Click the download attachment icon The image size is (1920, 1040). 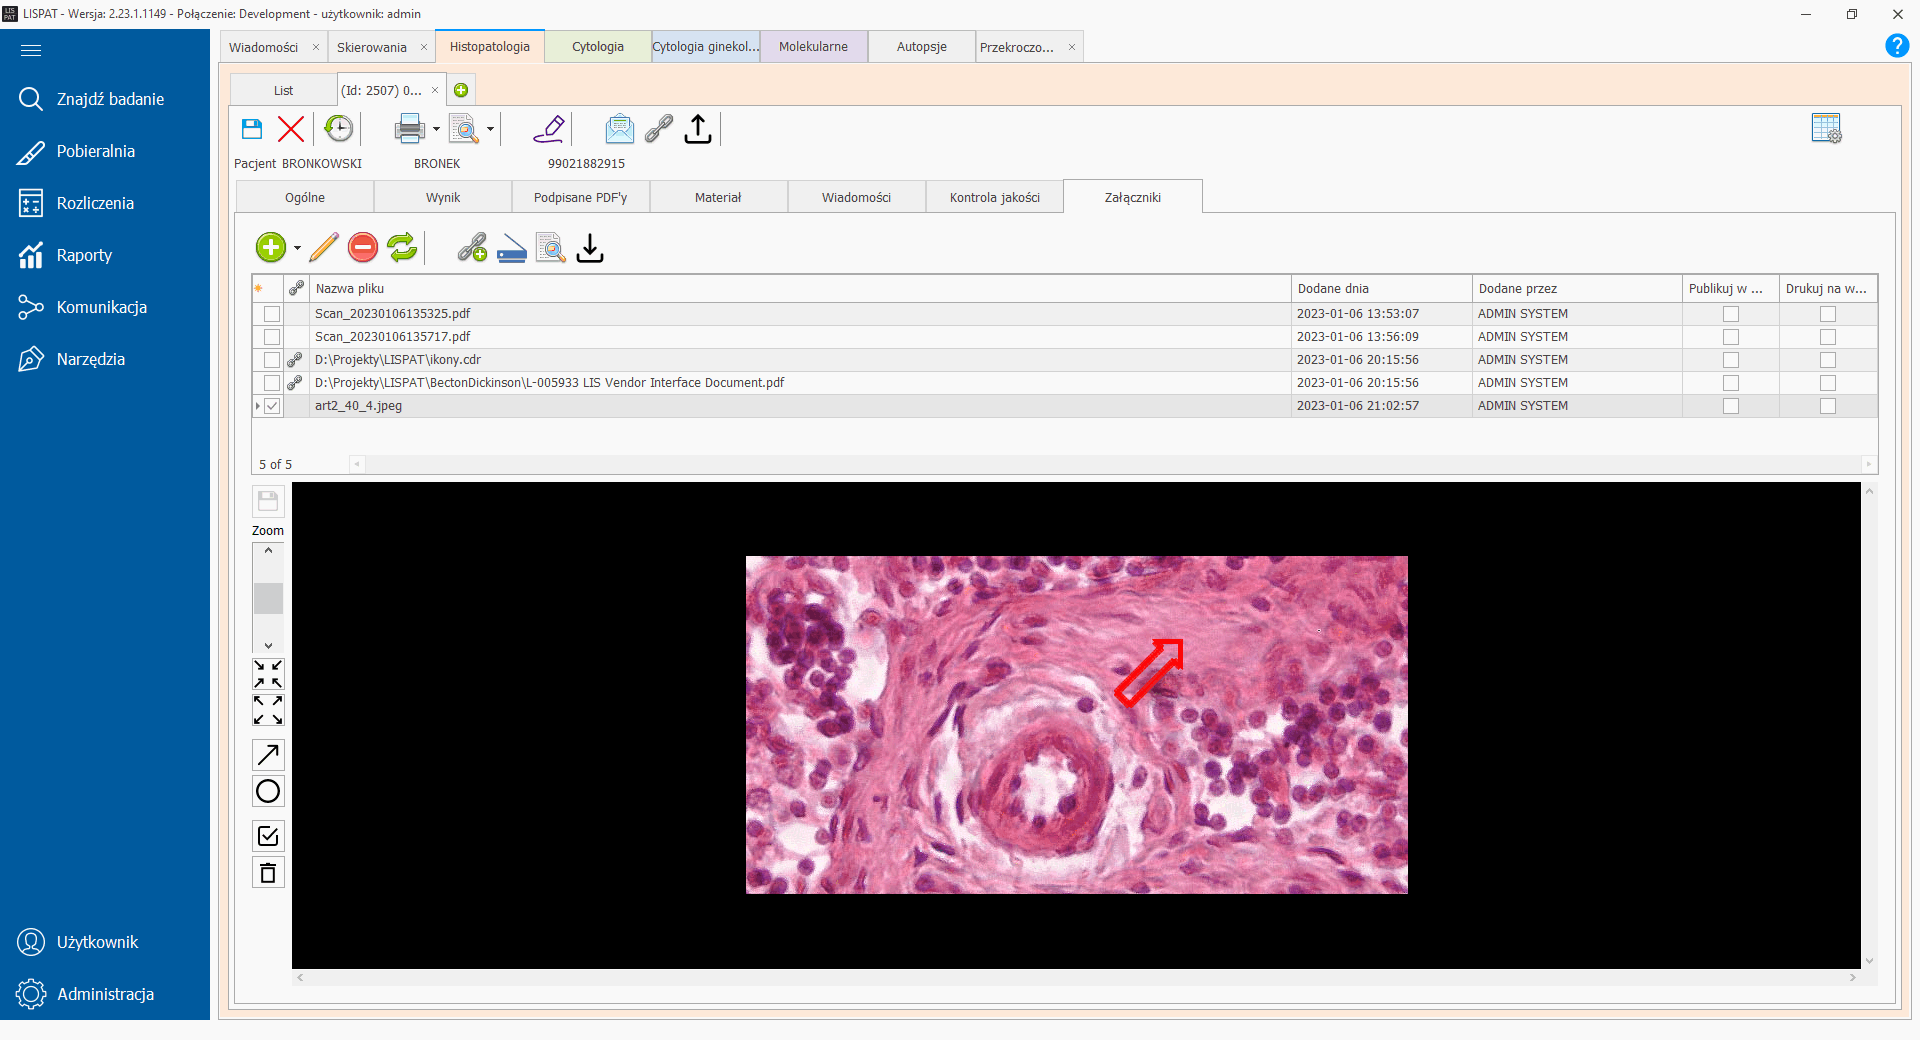(x=590, y=248)
